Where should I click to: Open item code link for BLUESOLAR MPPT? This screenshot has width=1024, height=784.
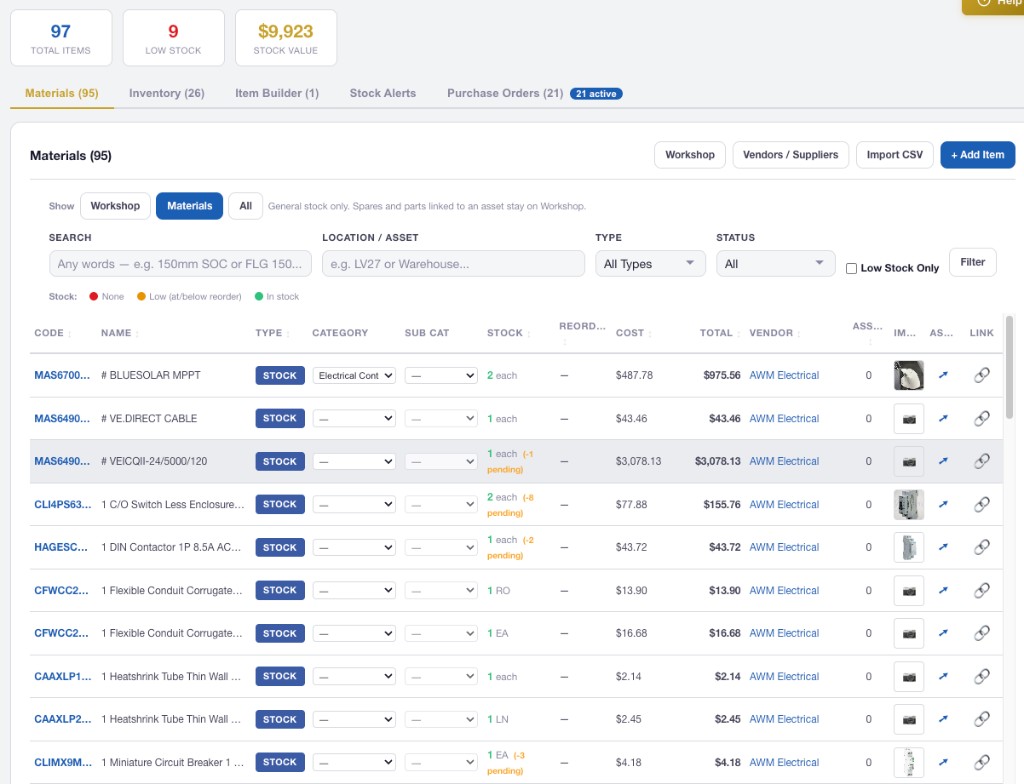(x=62, y=376)
